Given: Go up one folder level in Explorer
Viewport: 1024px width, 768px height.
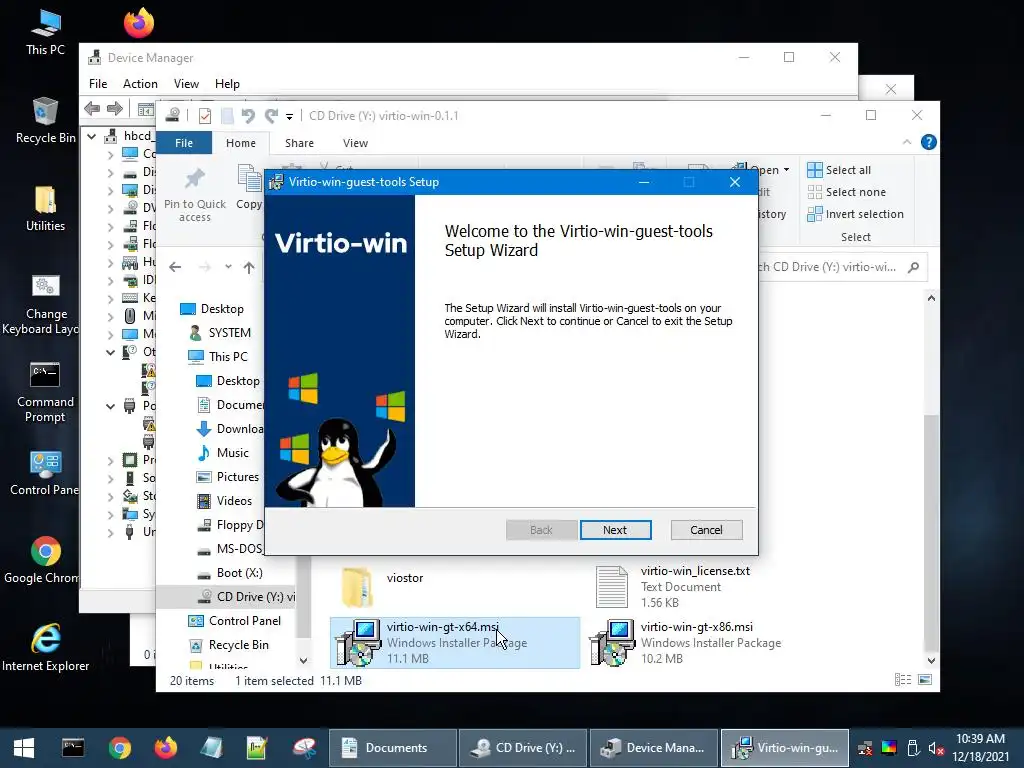Looking at the screenshot, I should [x=249, y=267].
